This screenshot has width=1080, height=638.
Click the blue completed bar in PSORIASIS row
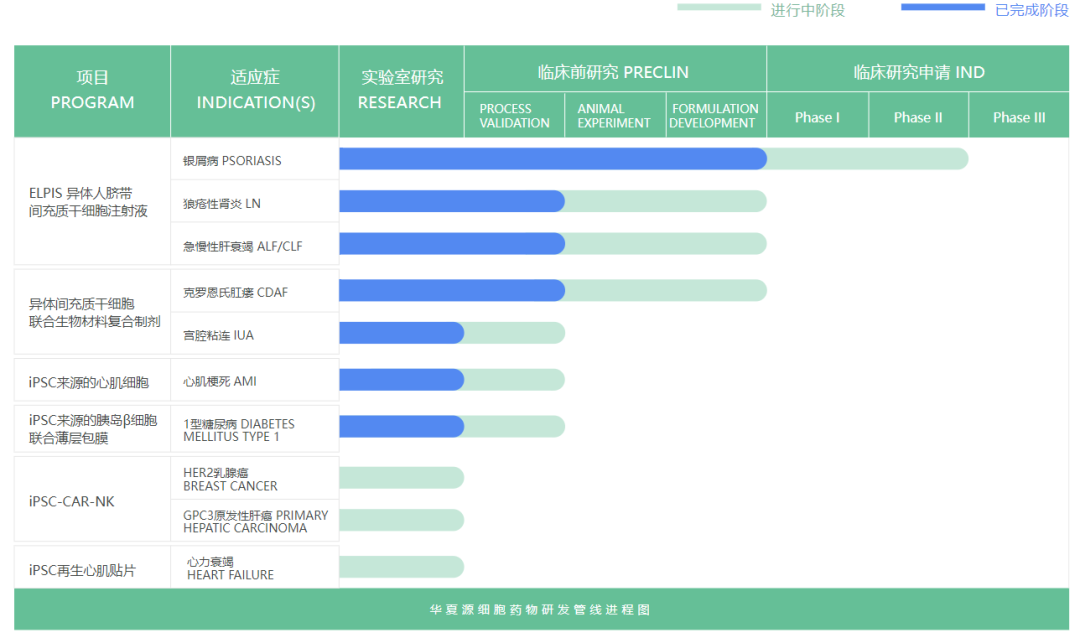pyautogui.click(x=552, y=159)
